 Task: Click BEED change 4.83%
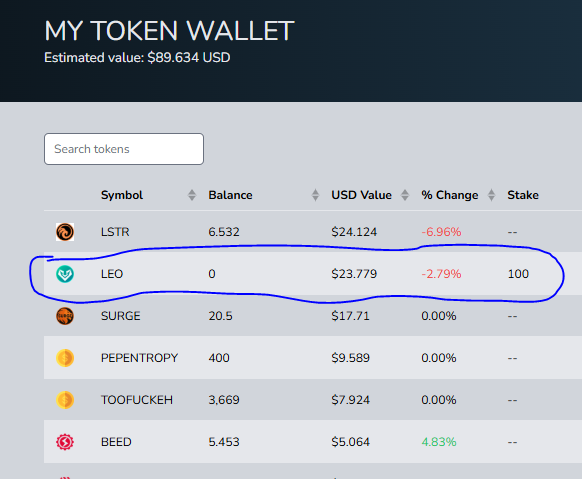tap(439, 442)
